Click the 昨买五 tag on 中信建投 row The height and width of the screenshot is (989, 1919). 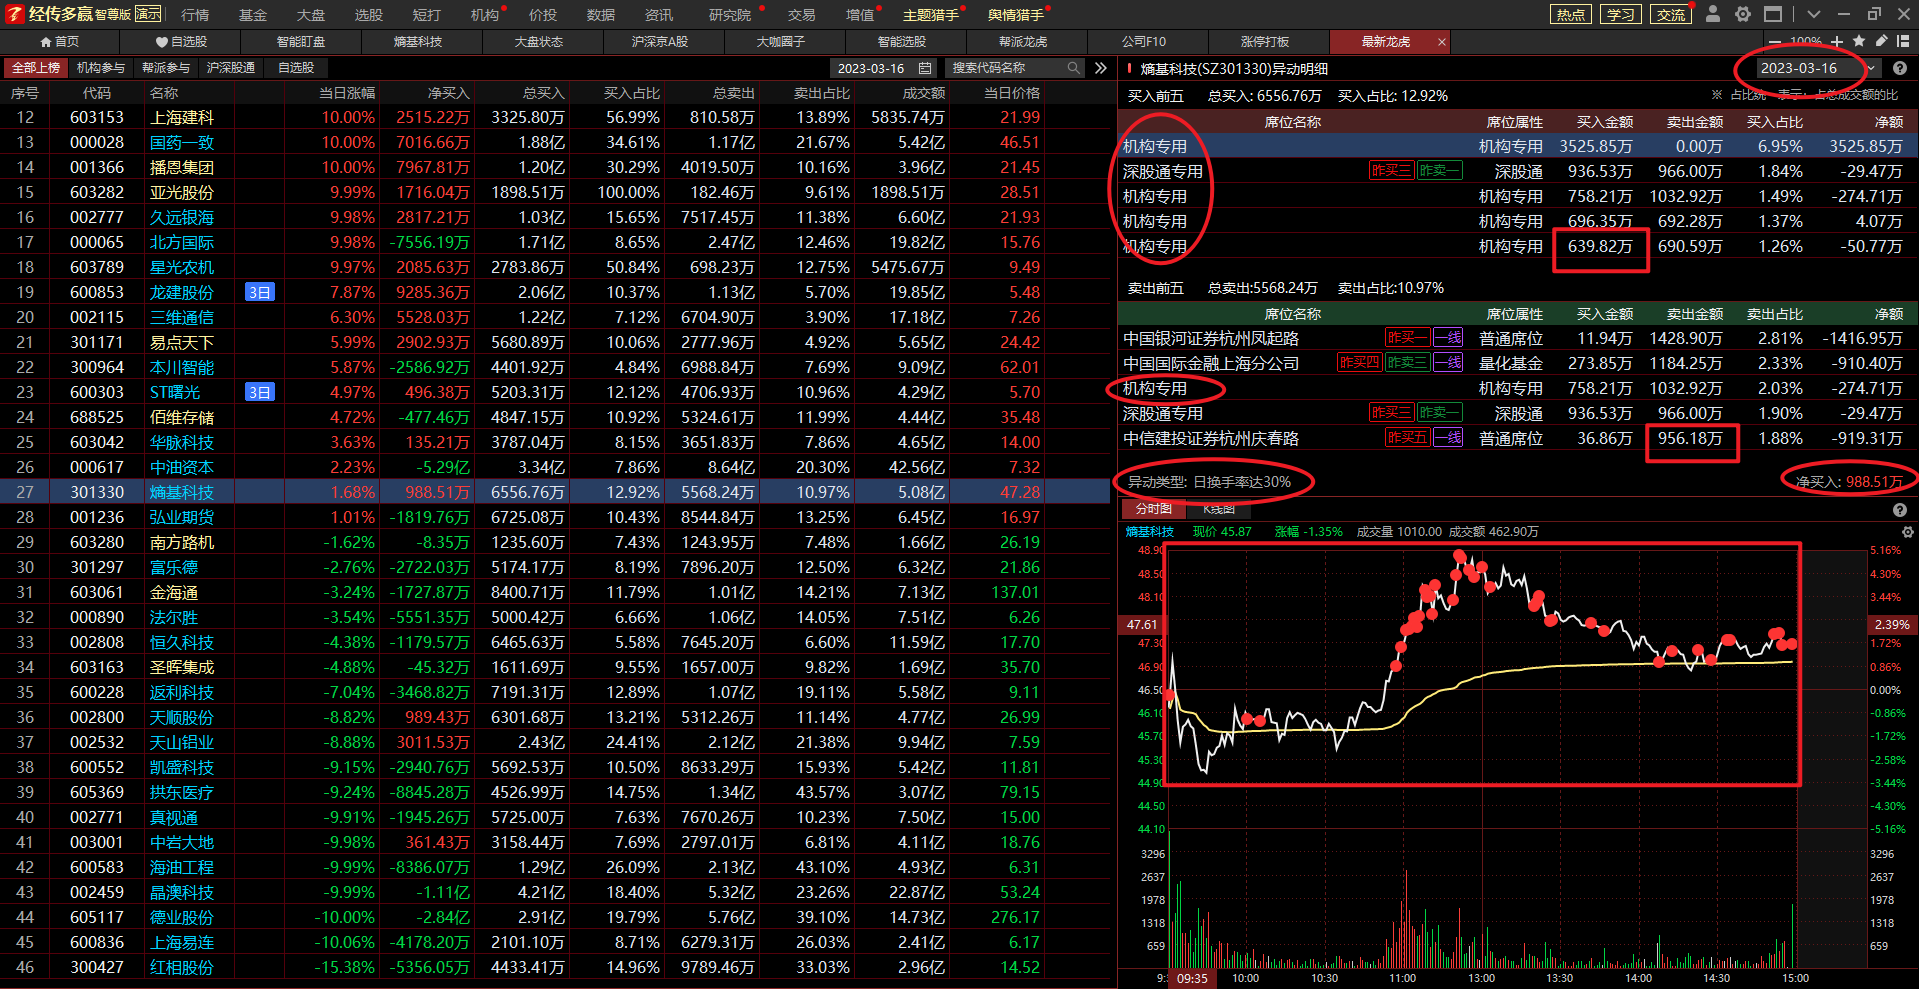[x=1407, y=437]
